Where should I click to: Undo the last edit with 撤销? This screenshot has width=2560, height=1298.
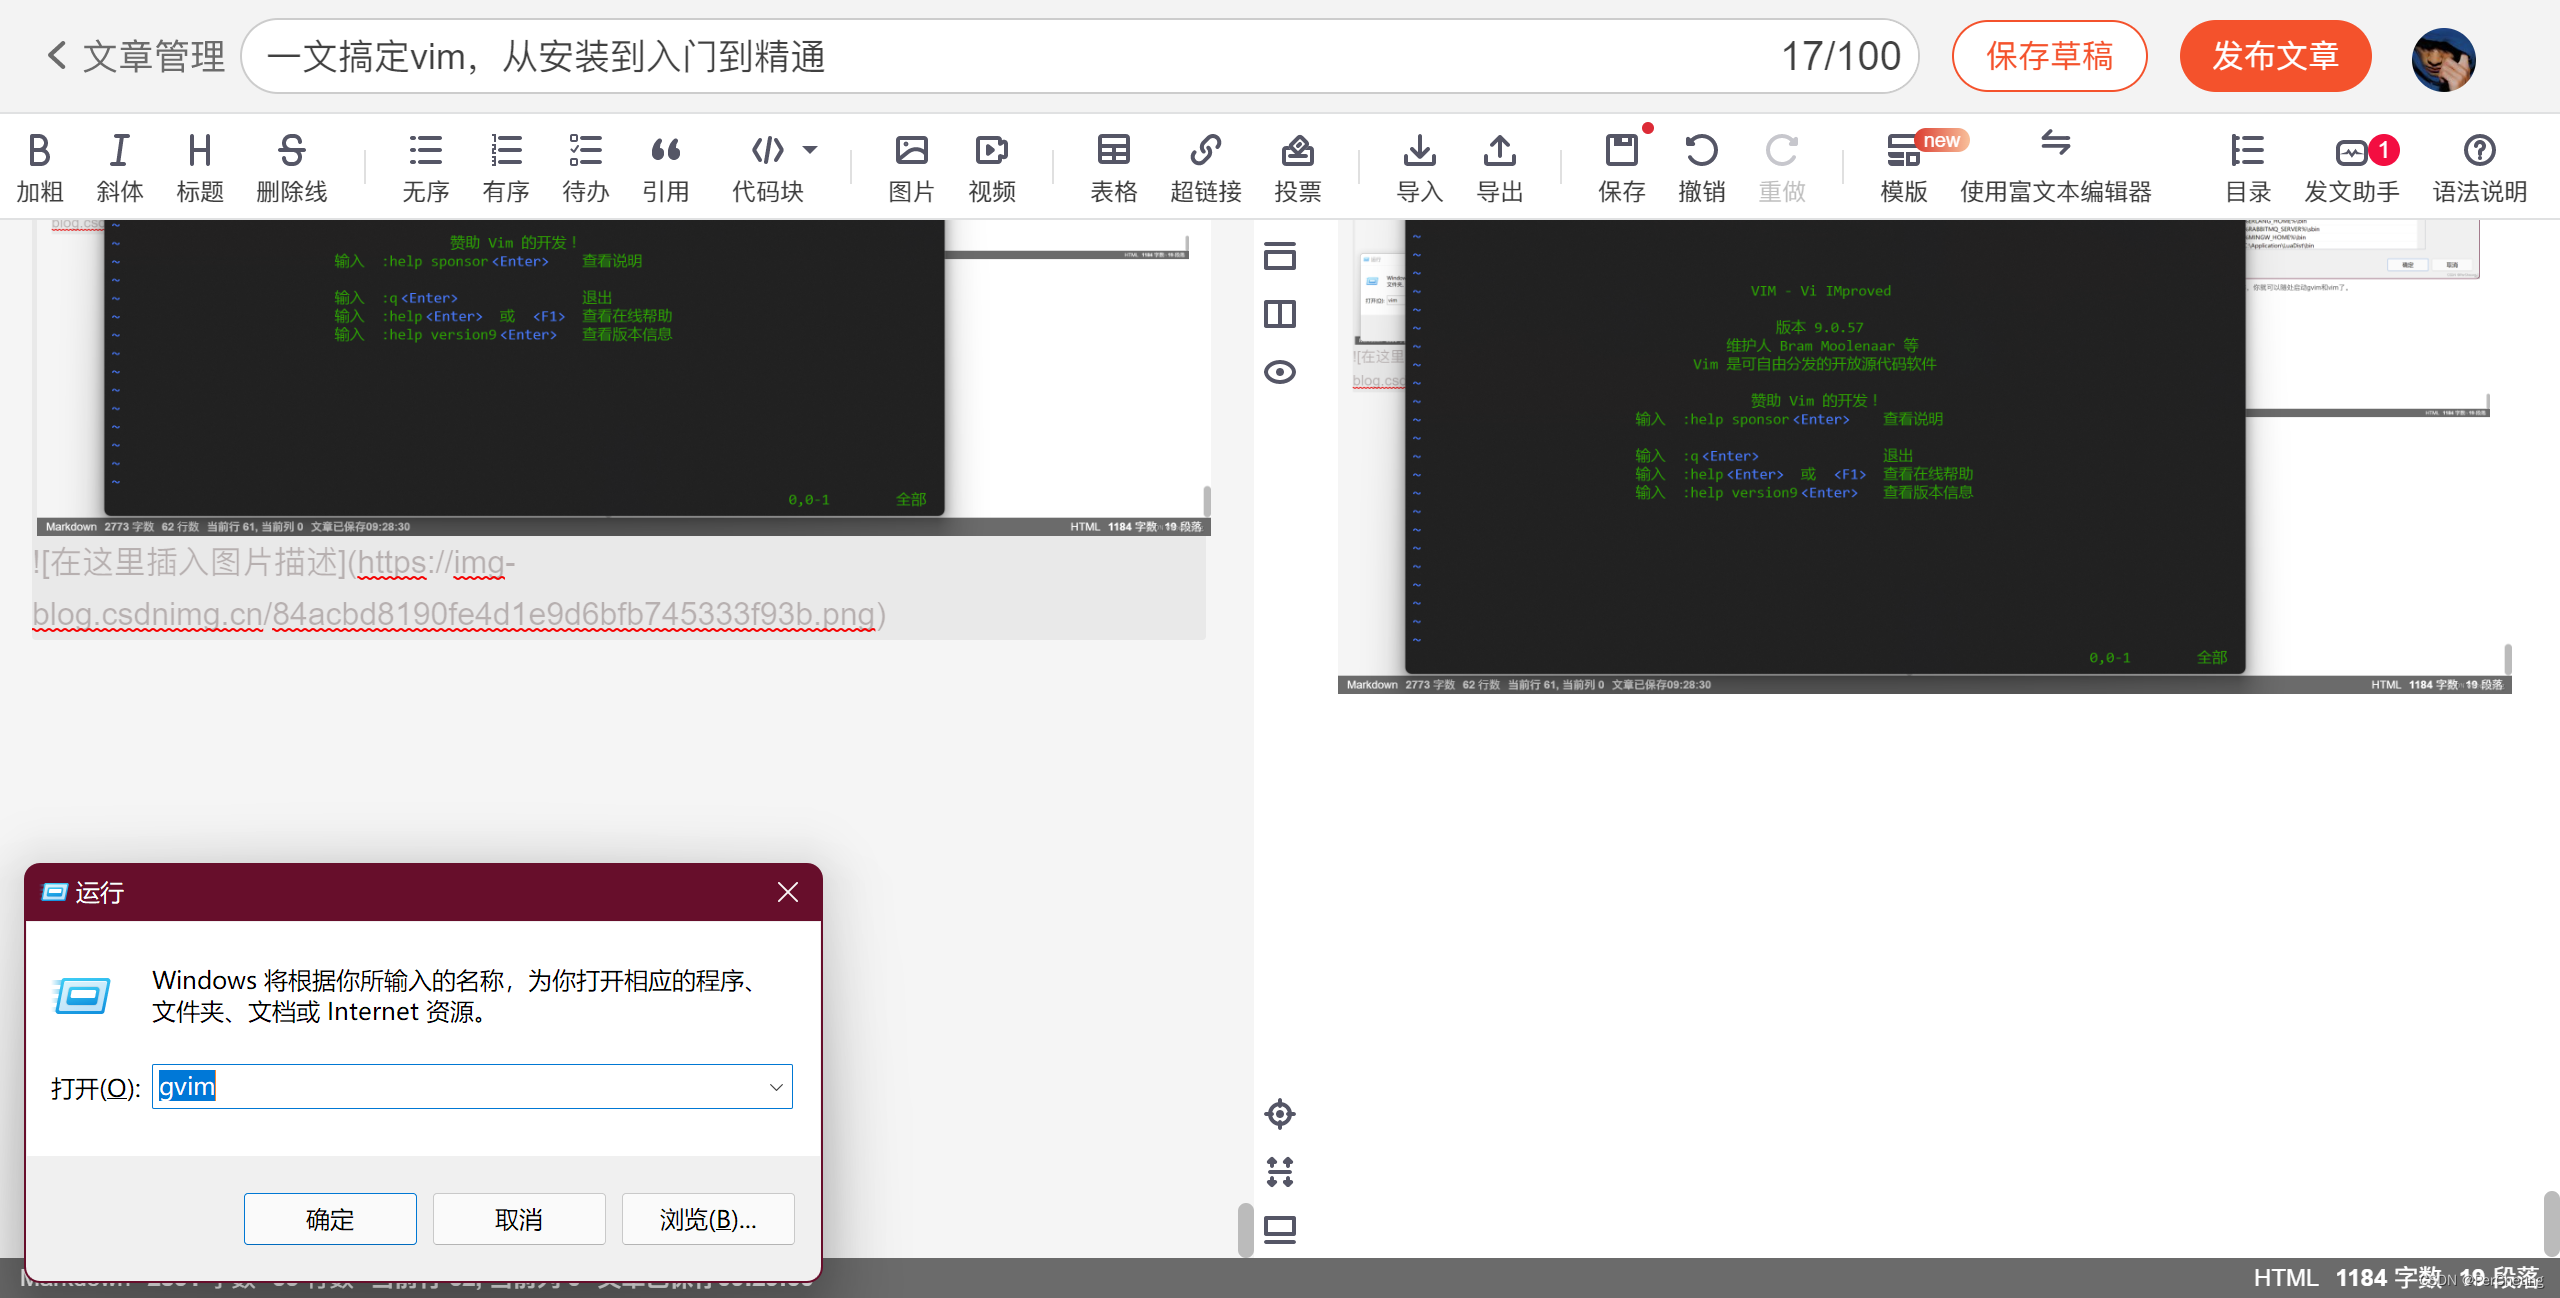(x=1703, y=165)
